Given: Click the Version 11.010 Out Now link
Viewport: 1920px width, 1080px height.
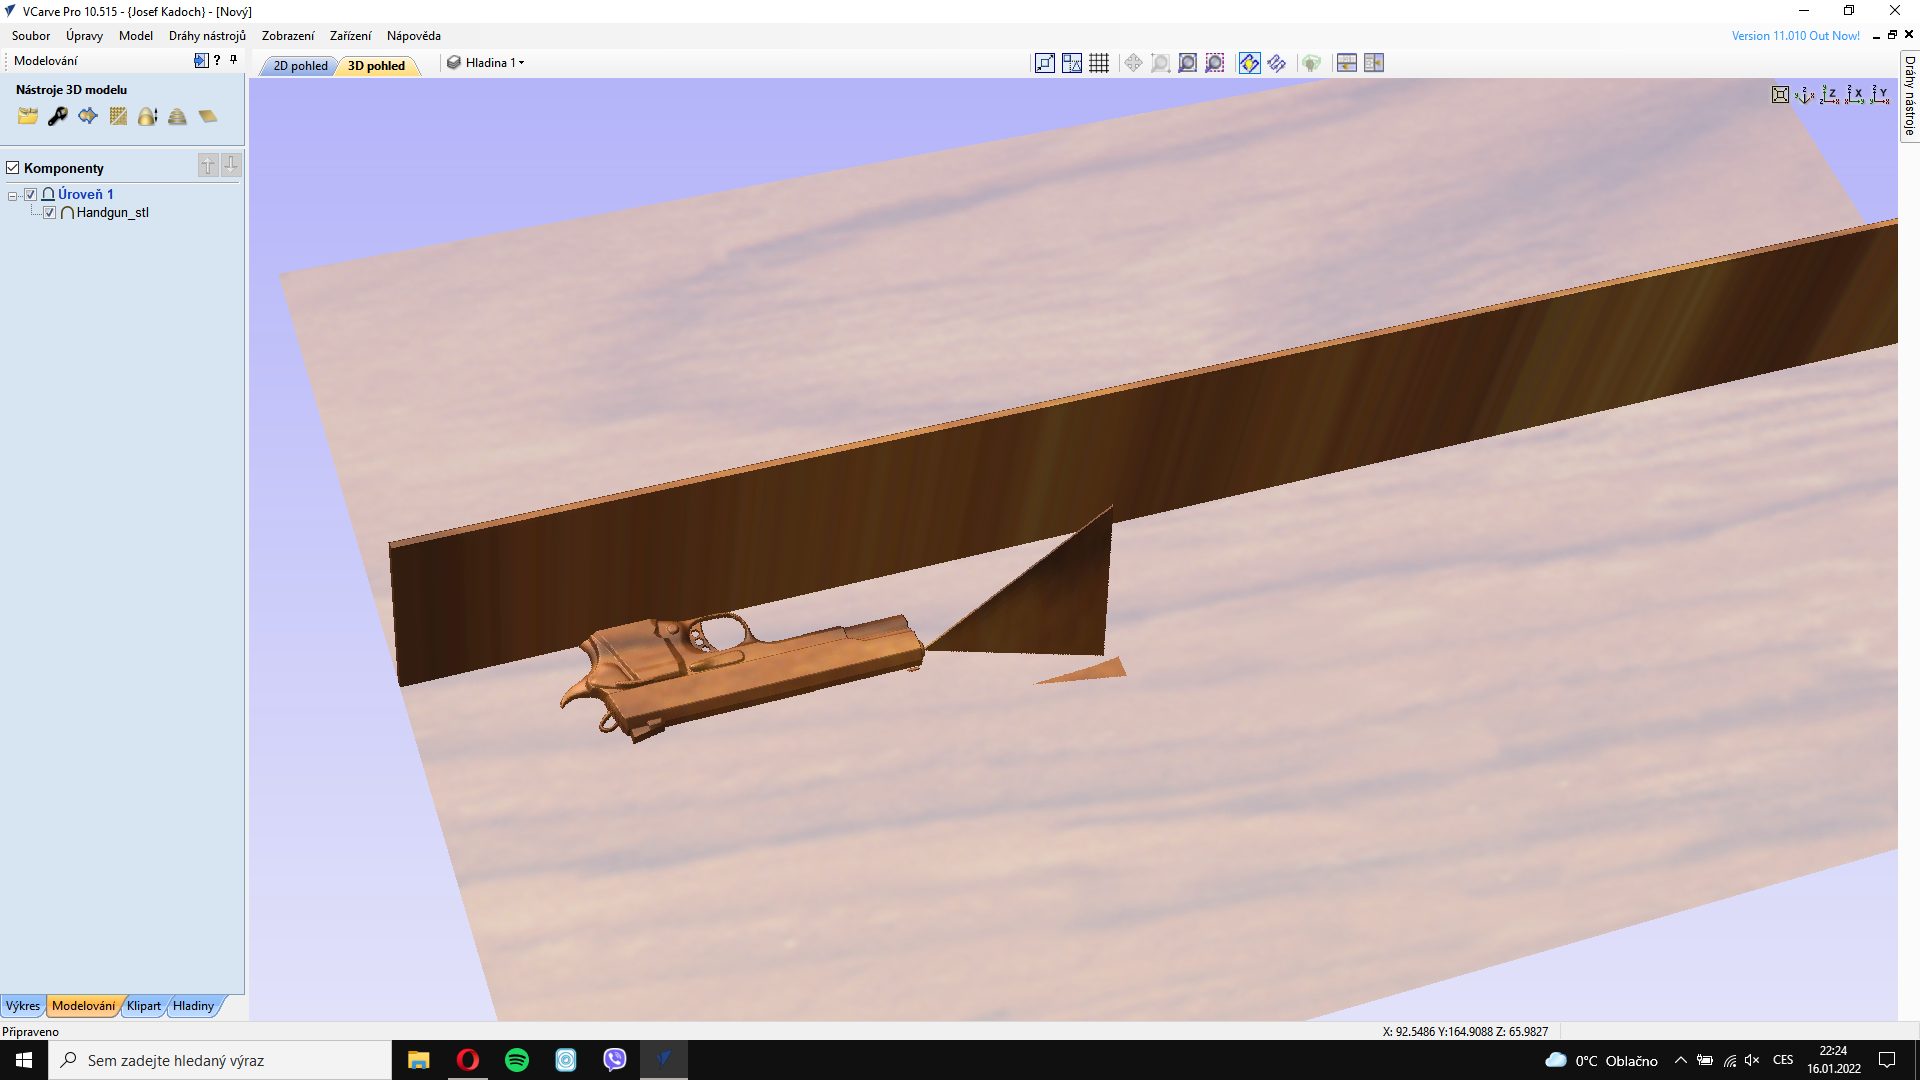Looking at the screenshot, I should pyautogui.click(x=1795, y=36).
